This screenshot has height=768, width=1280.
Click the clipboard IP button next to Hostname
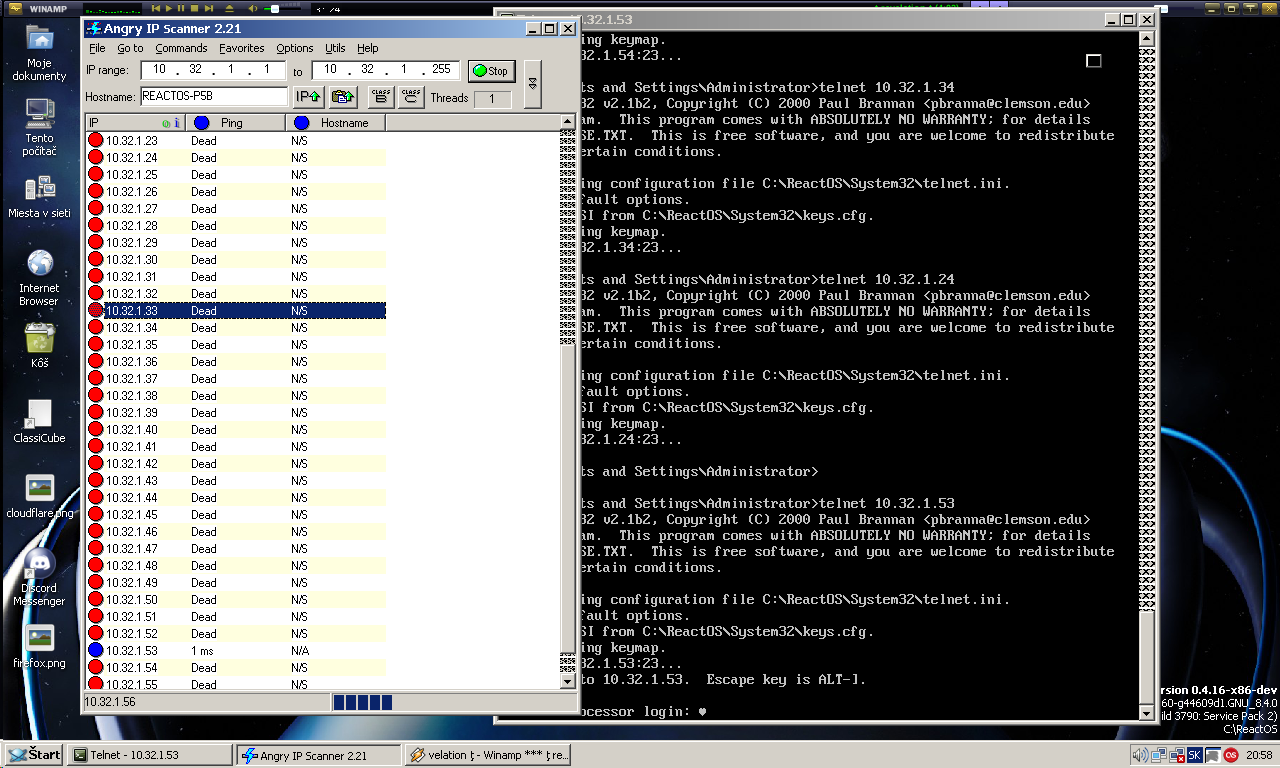343,97
